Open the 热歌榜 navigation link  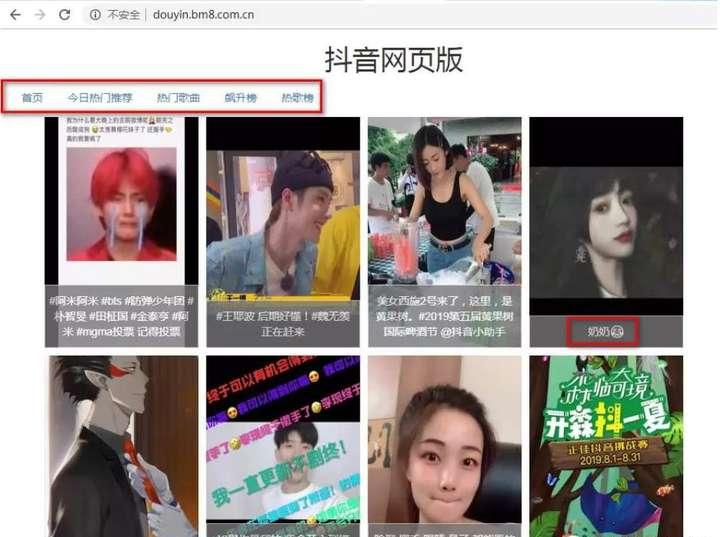[x=297, y=97]
